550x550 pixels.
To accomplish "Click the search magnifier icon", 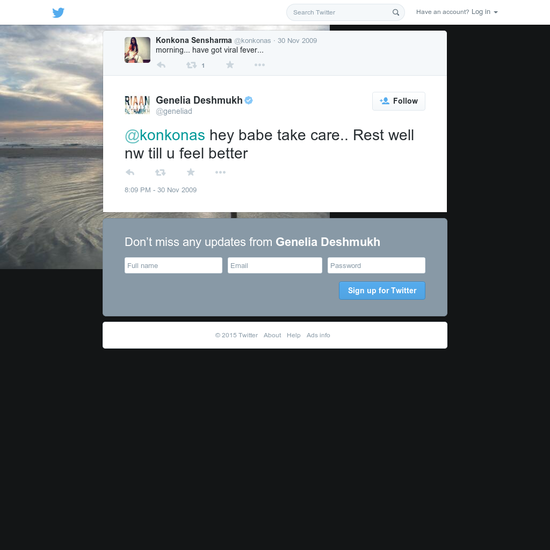I will pos(395,13).
